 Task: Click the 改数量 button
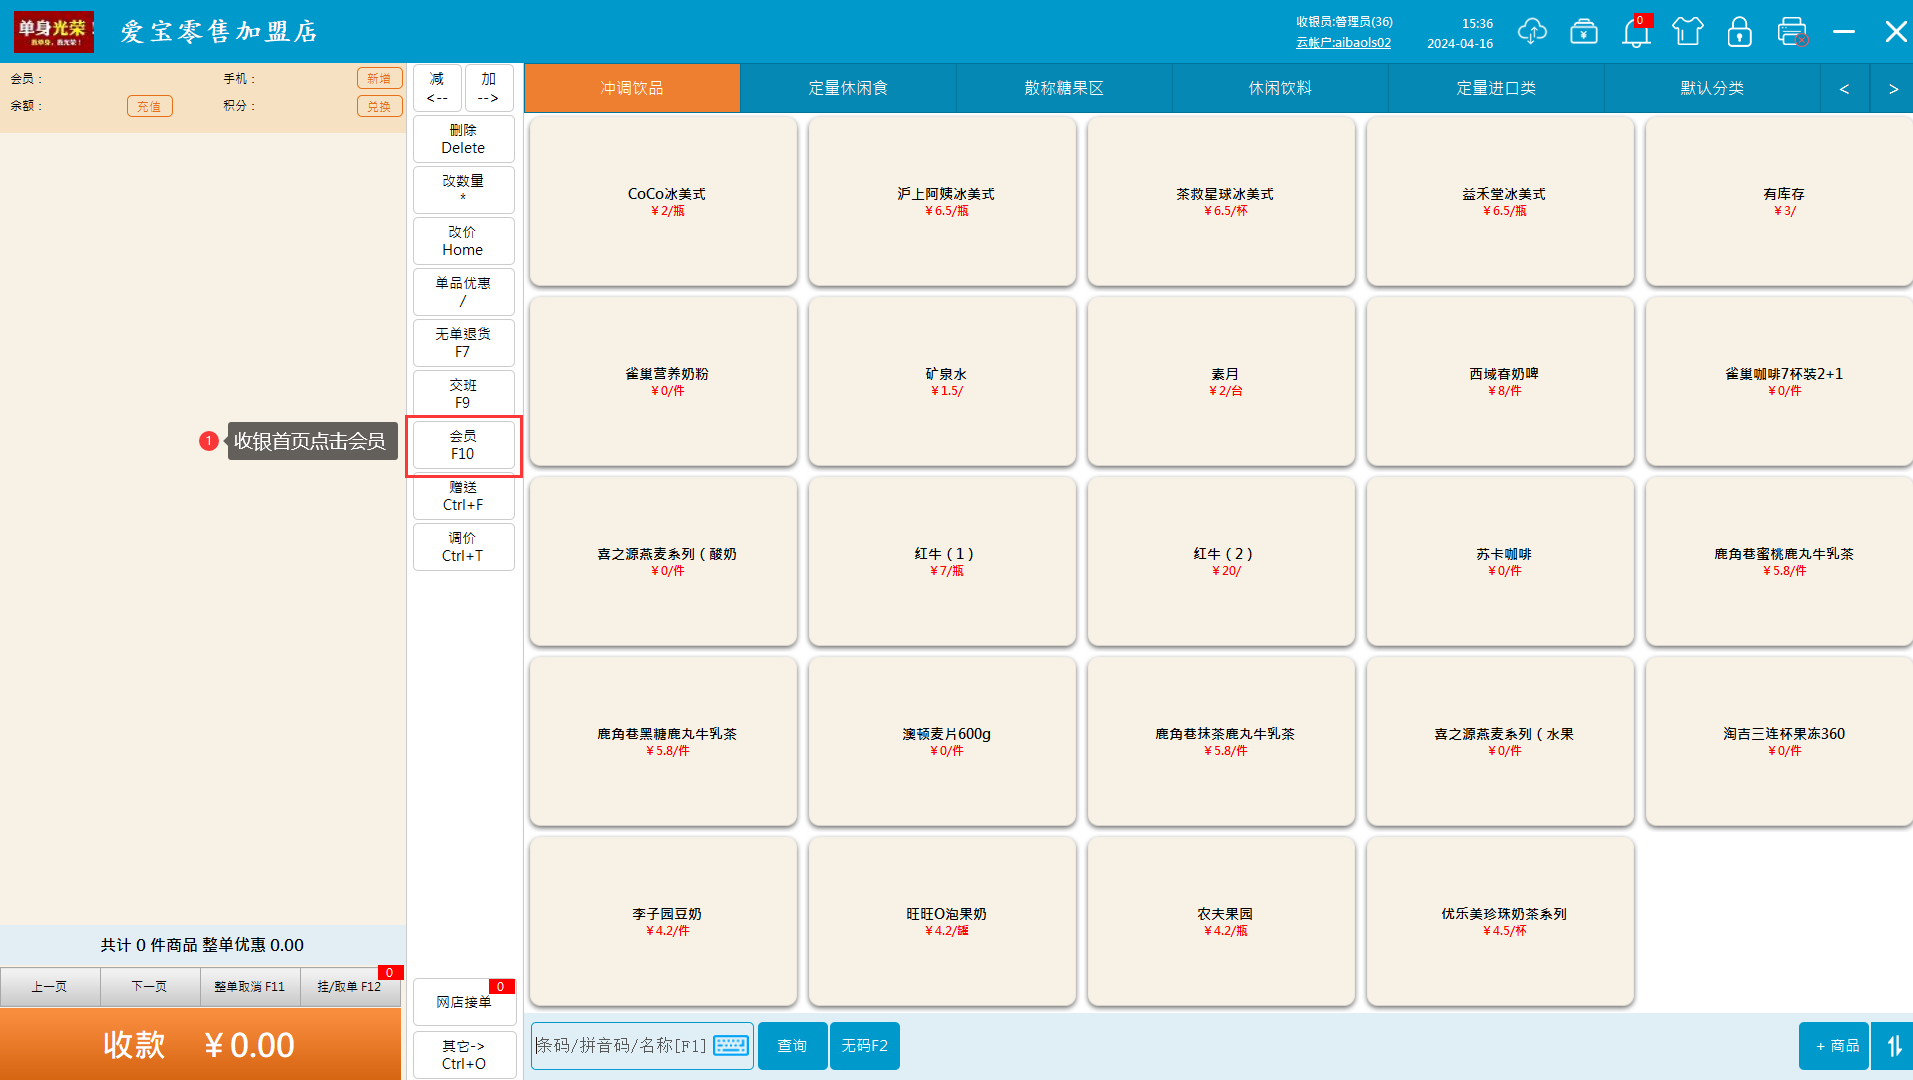tap(464, 190)
